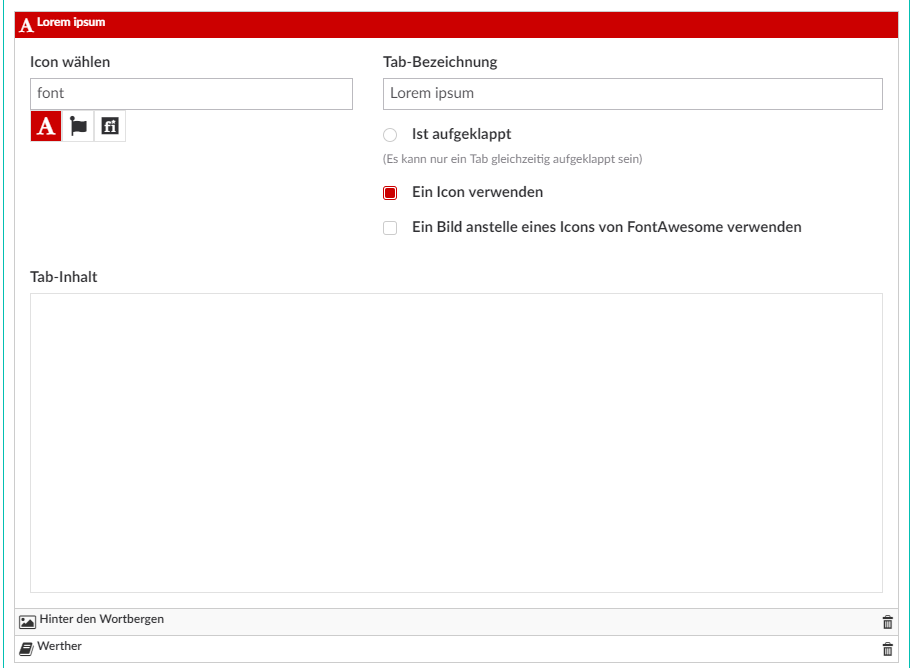Delete the 'Hinter den Wortbergen' tab via trash icon

tap(887, 622)
